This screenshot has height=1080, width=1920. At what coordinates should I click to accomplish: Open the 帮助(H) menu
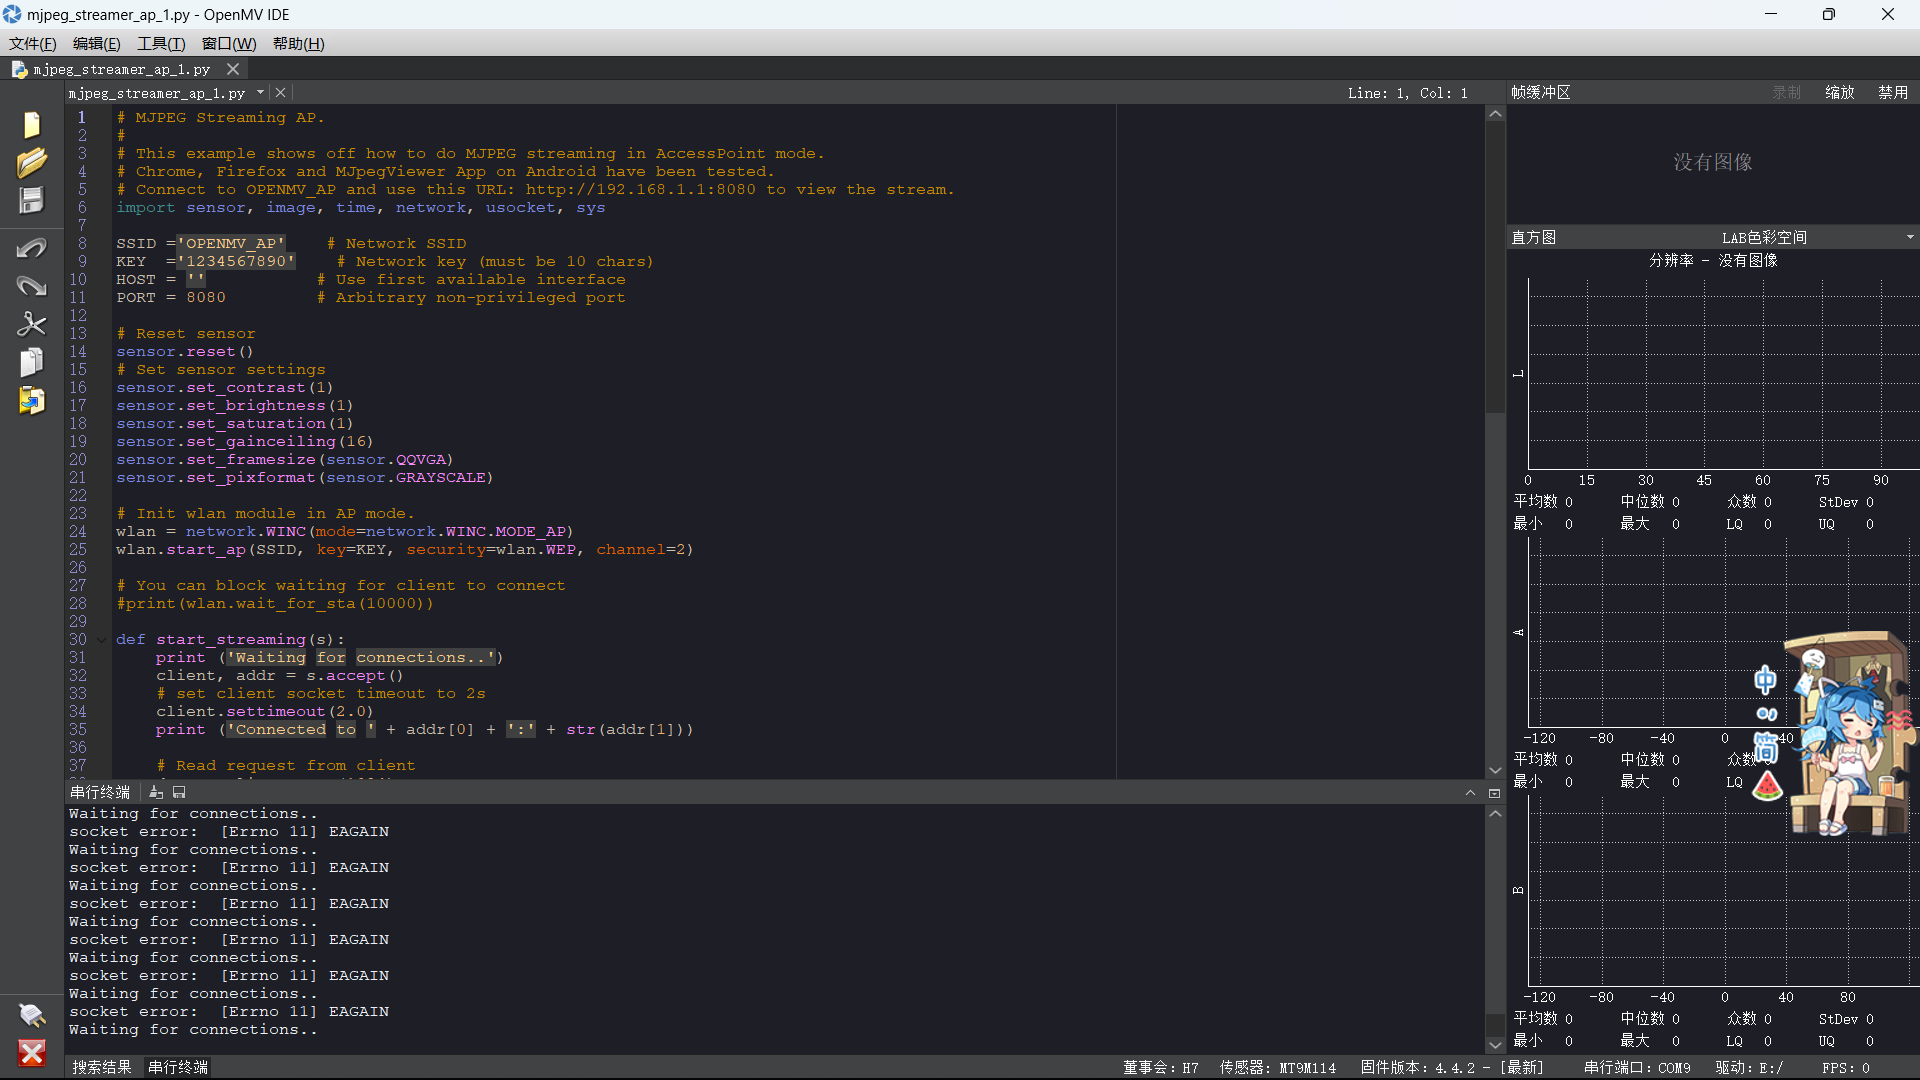point(298,43)
